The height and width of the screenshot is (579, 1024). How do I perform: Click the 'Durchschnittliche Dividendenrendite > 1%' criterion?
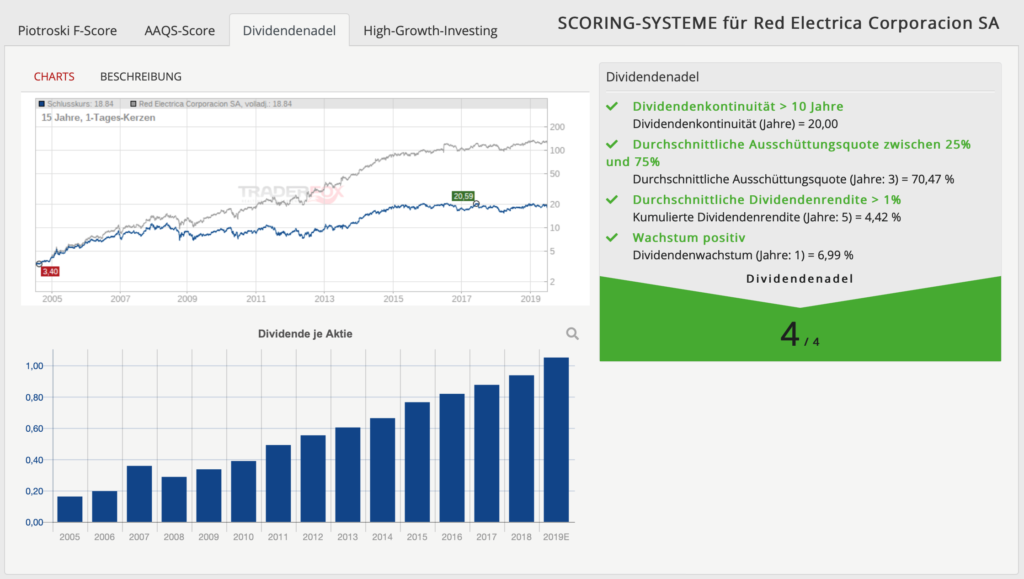point(767,200)
